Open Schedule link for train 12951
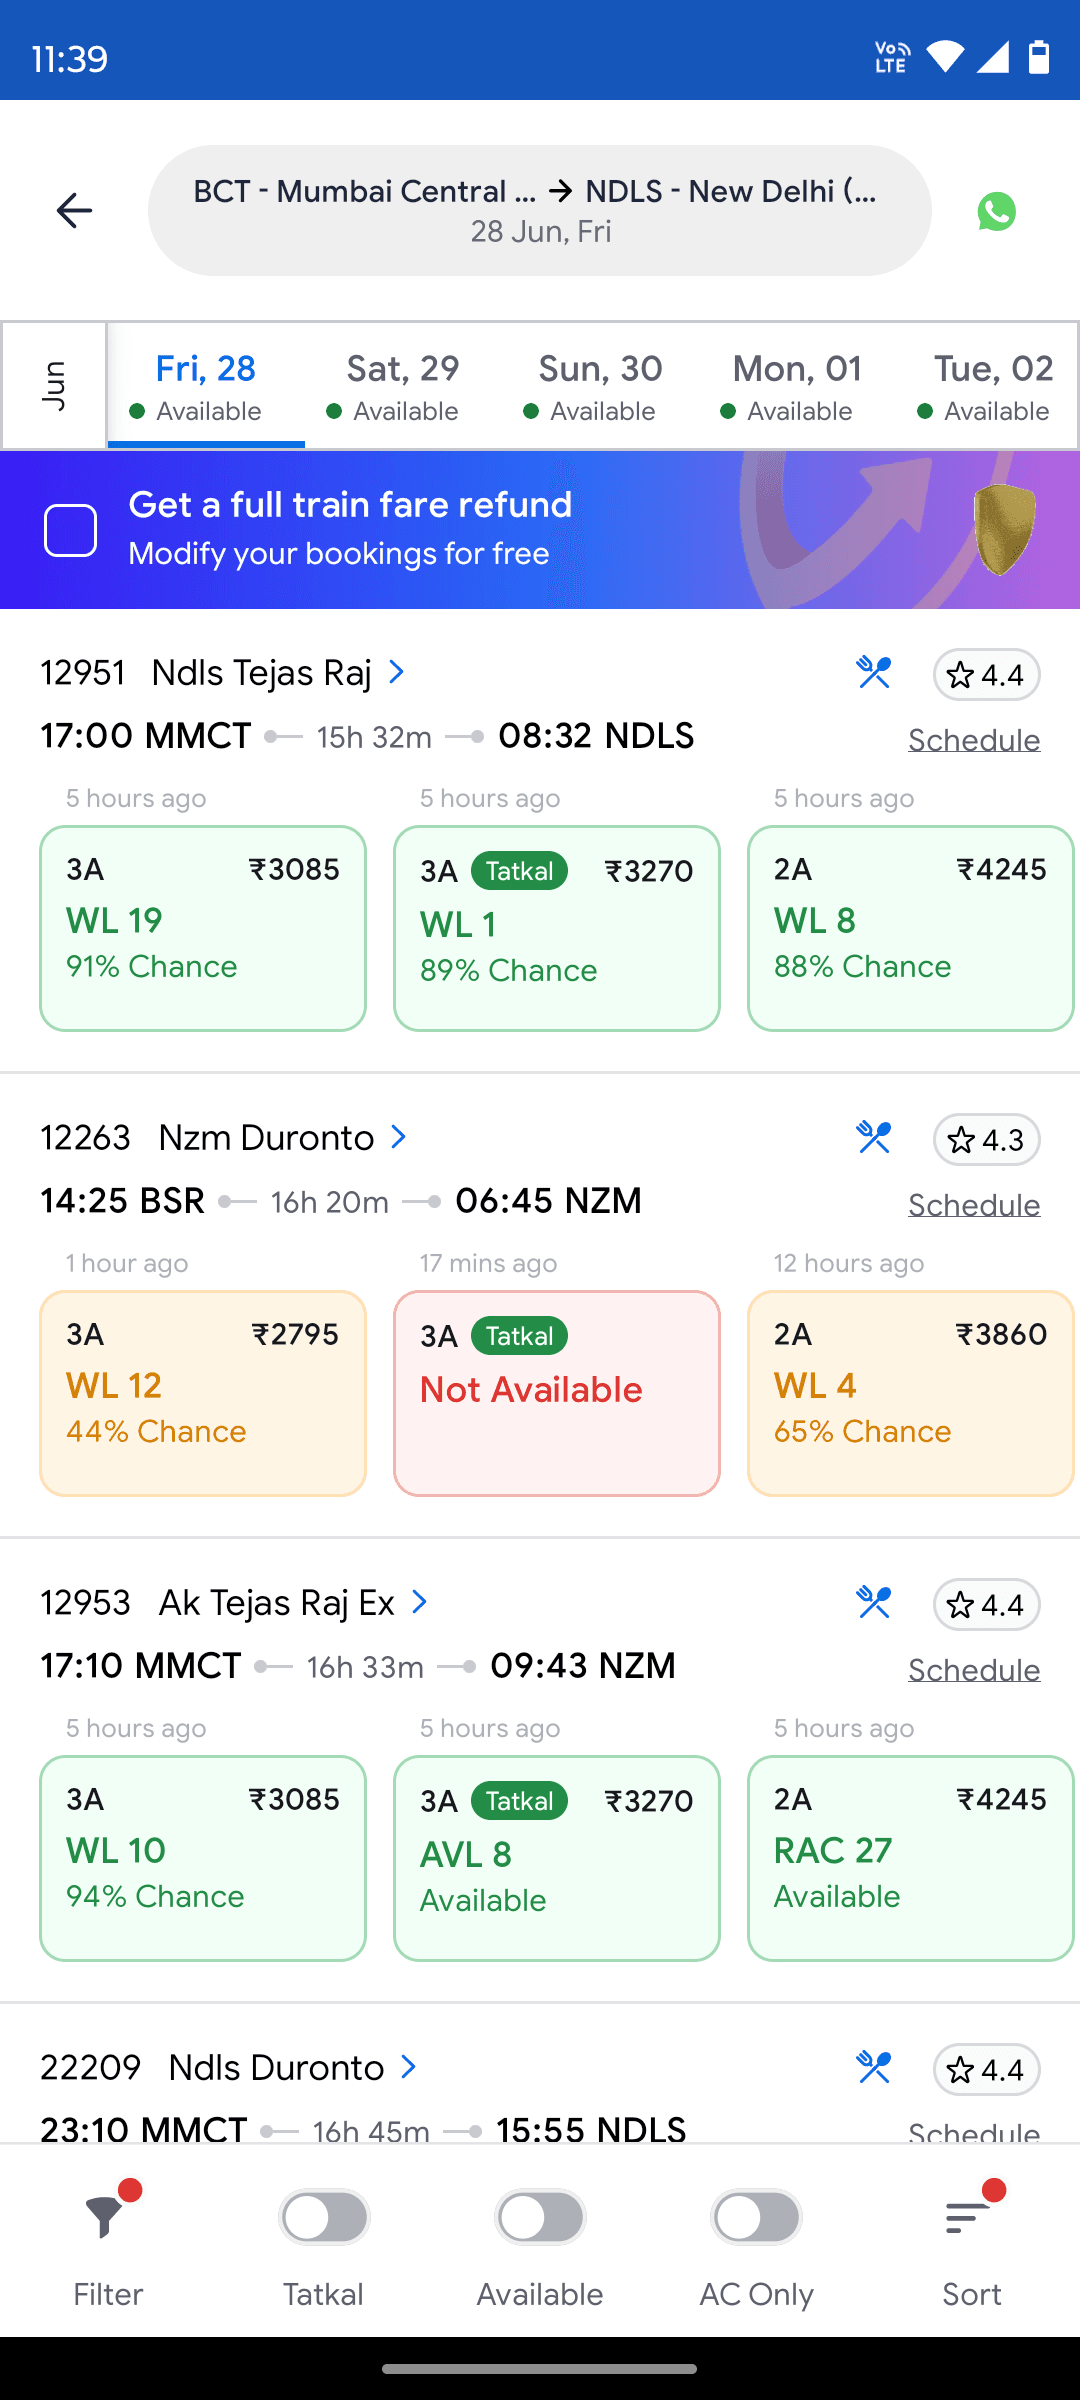Viewport: 1080px width, 2400px height. (x=974, y=740)
